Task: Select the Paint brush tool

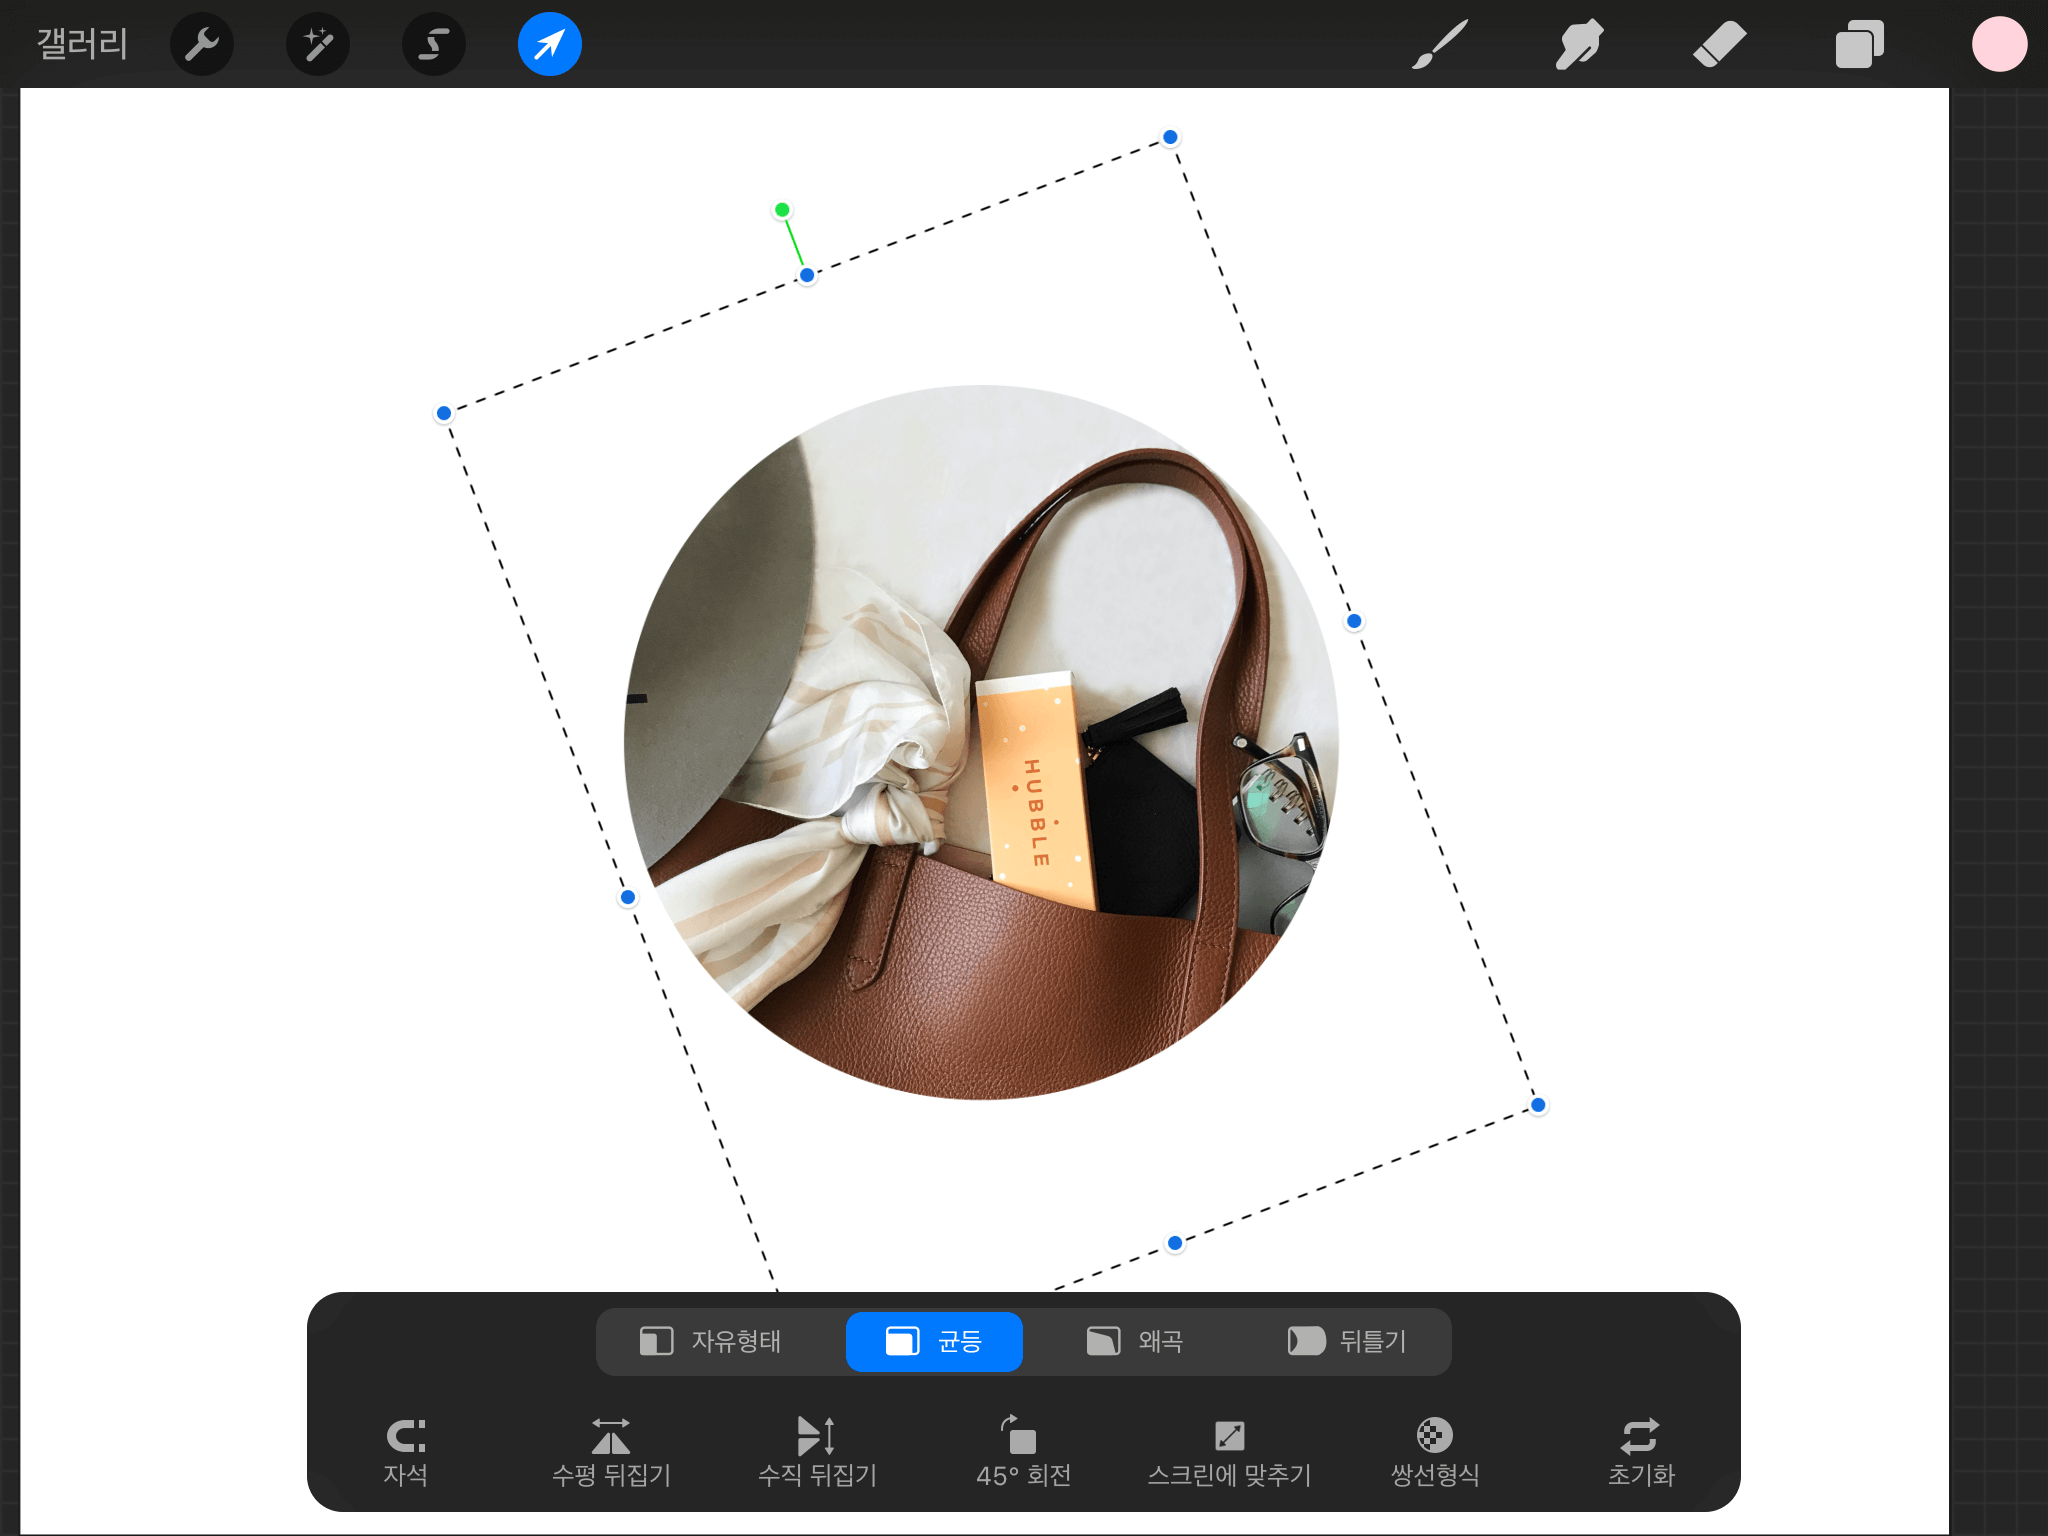Action: tap(1440, 44)
